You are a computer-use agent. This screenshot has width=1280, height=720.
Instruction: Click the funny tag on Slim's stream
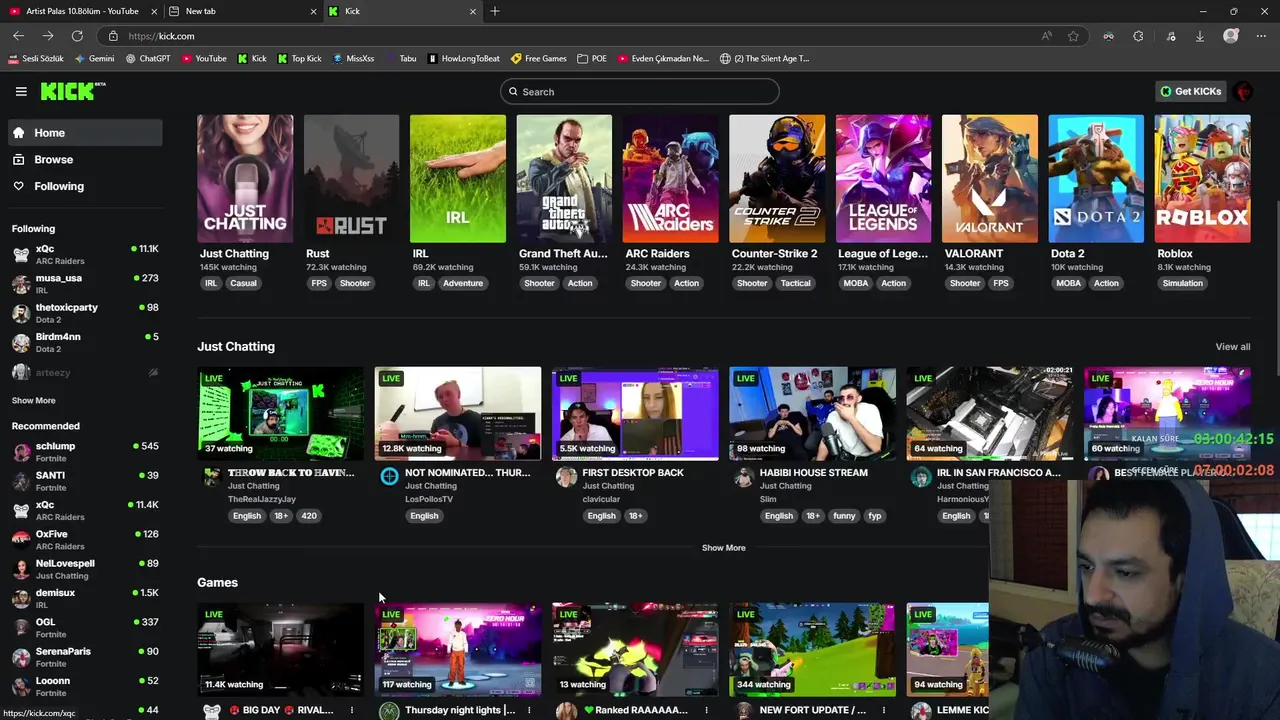tap(844, 516)
